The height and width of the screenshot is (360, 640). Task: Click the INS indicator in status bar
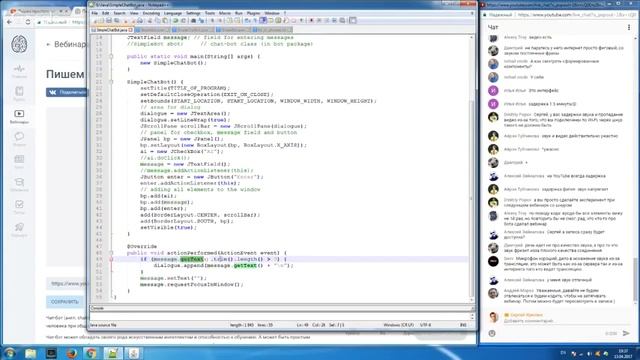pos(463,325)
